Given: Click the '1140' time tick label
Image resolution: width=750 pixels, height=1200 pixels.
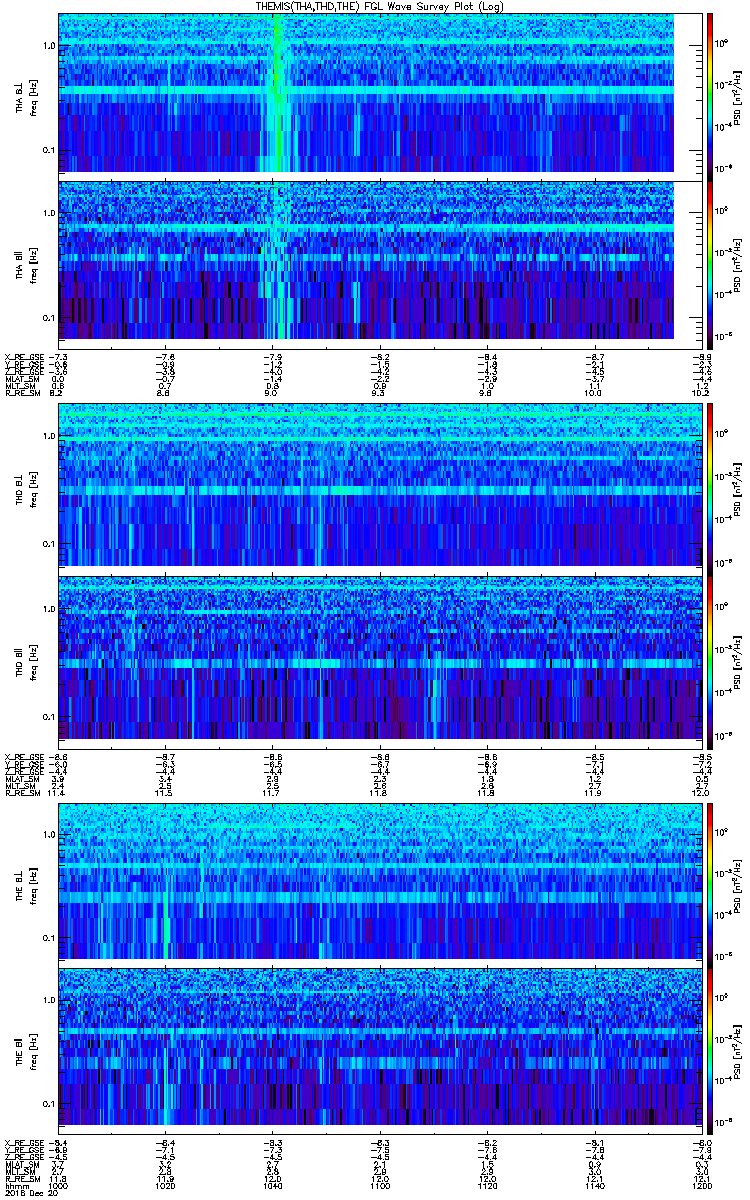Looking at the screenshot, I should click(594, 1186).
